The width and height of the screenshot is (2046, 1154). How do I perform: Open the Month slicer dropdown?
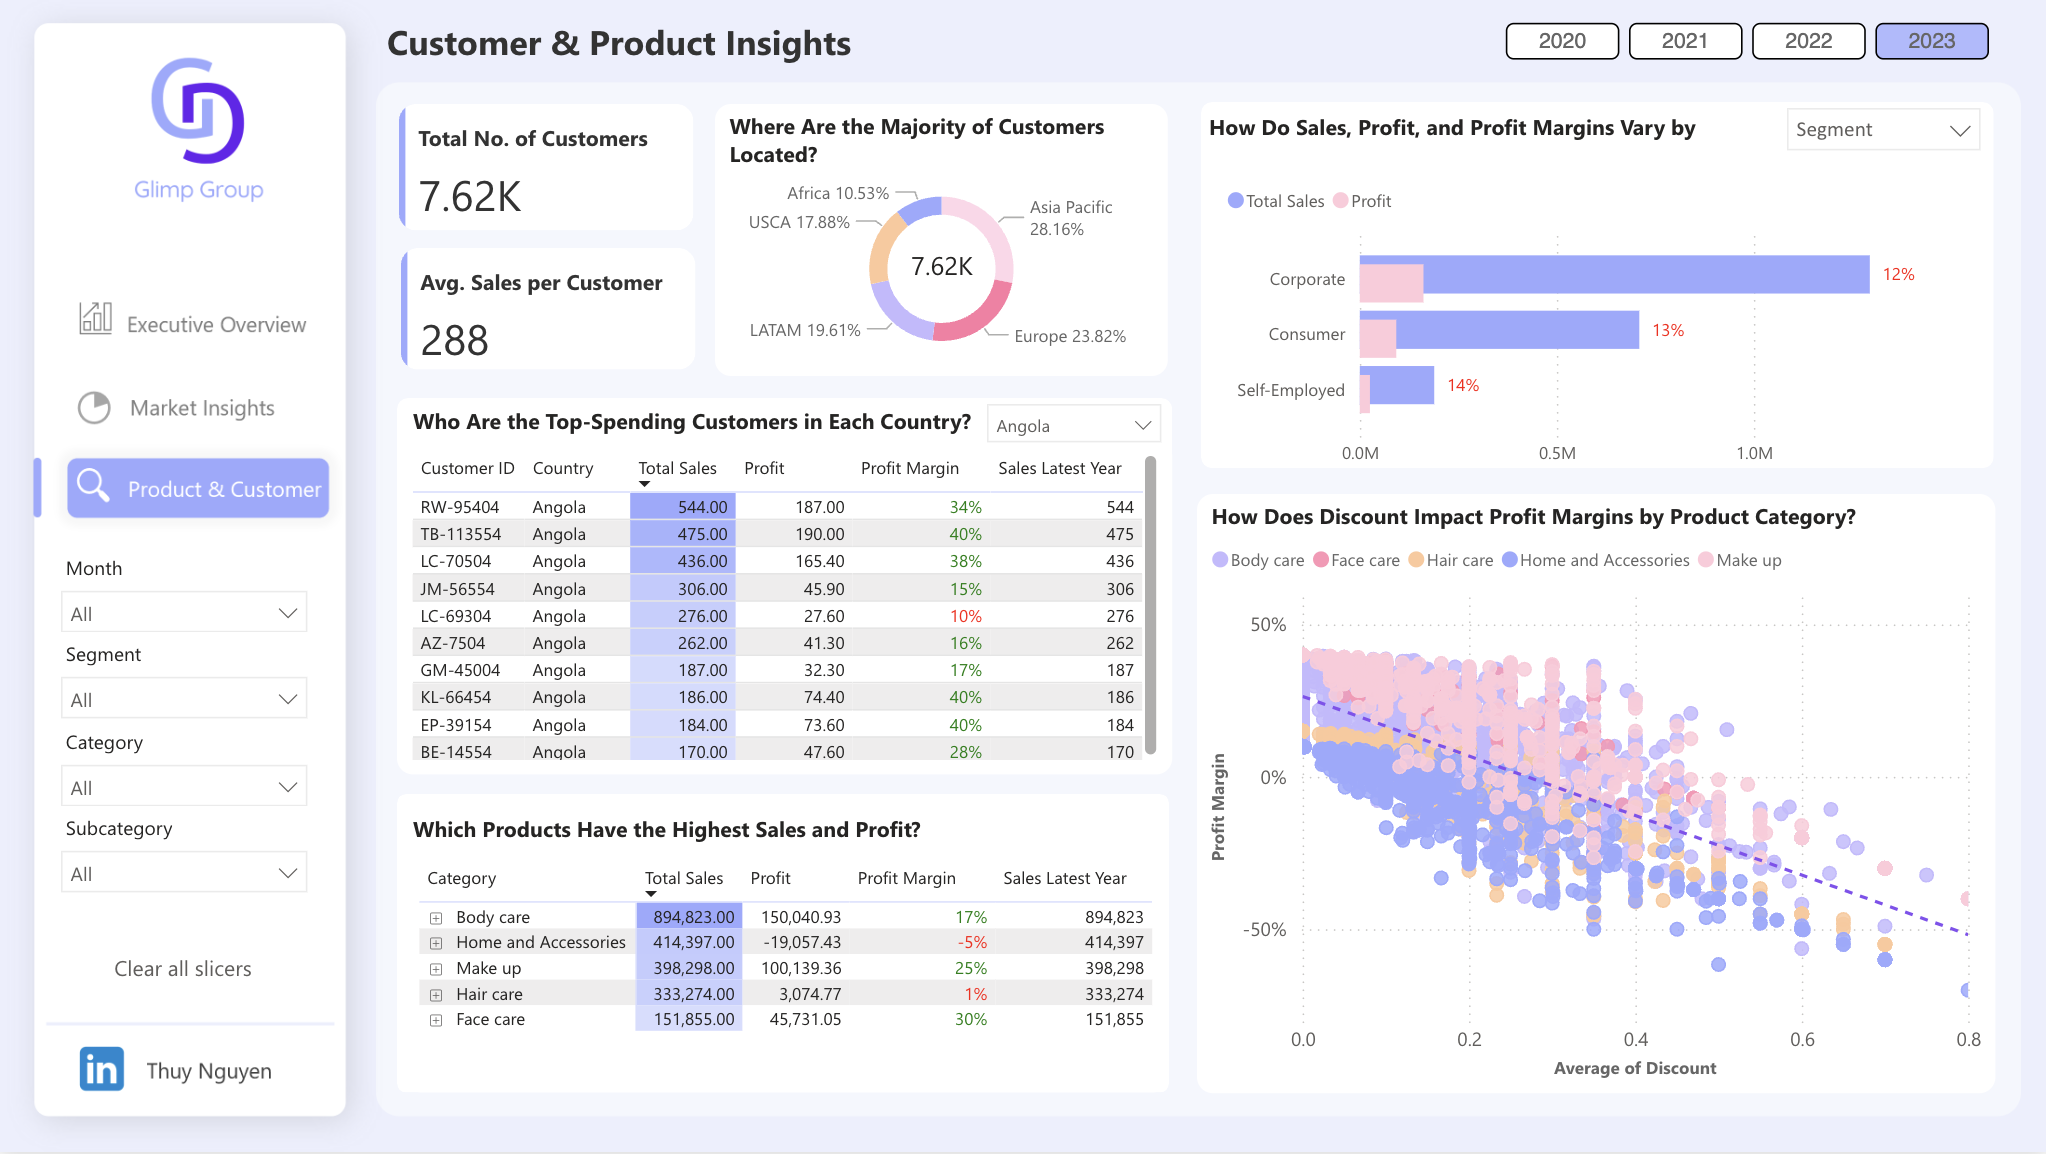click(184, 611)
